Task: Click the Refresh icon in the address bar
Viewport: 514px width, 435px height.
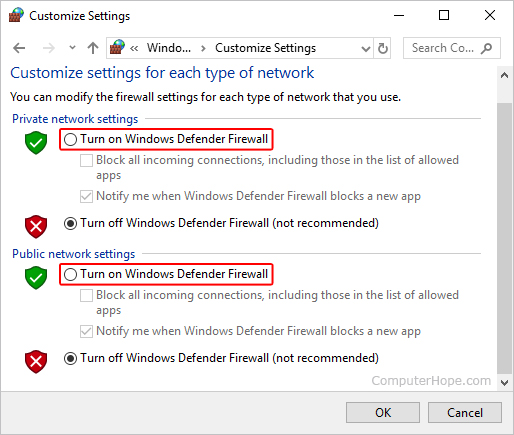Action: click(x=383, y=49)
